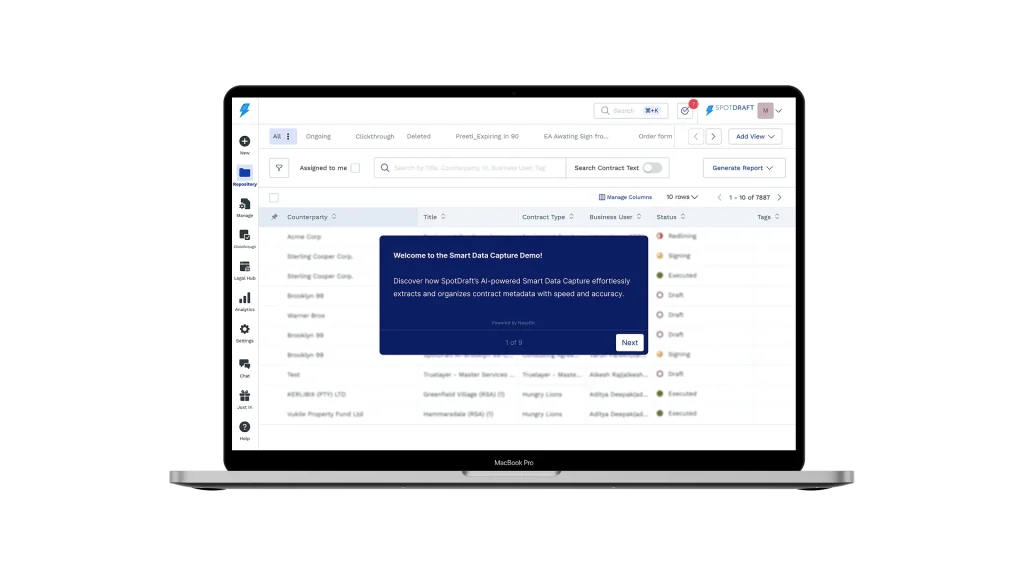Click the Hammarsdale (RSA) title cell
Image resolution: width=1024 pixels, height=576 pixels.
(x=458, y=414)
